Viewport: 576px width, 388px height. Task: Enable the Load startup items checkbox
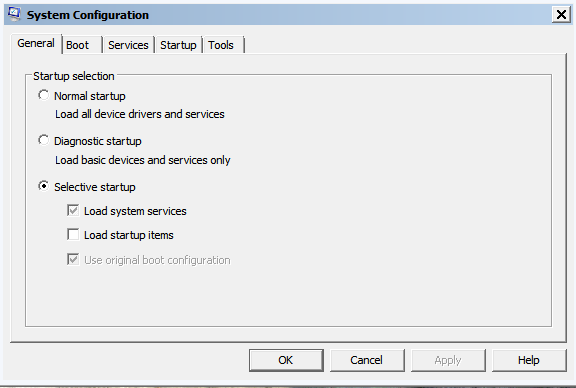(x=73, y=234)
